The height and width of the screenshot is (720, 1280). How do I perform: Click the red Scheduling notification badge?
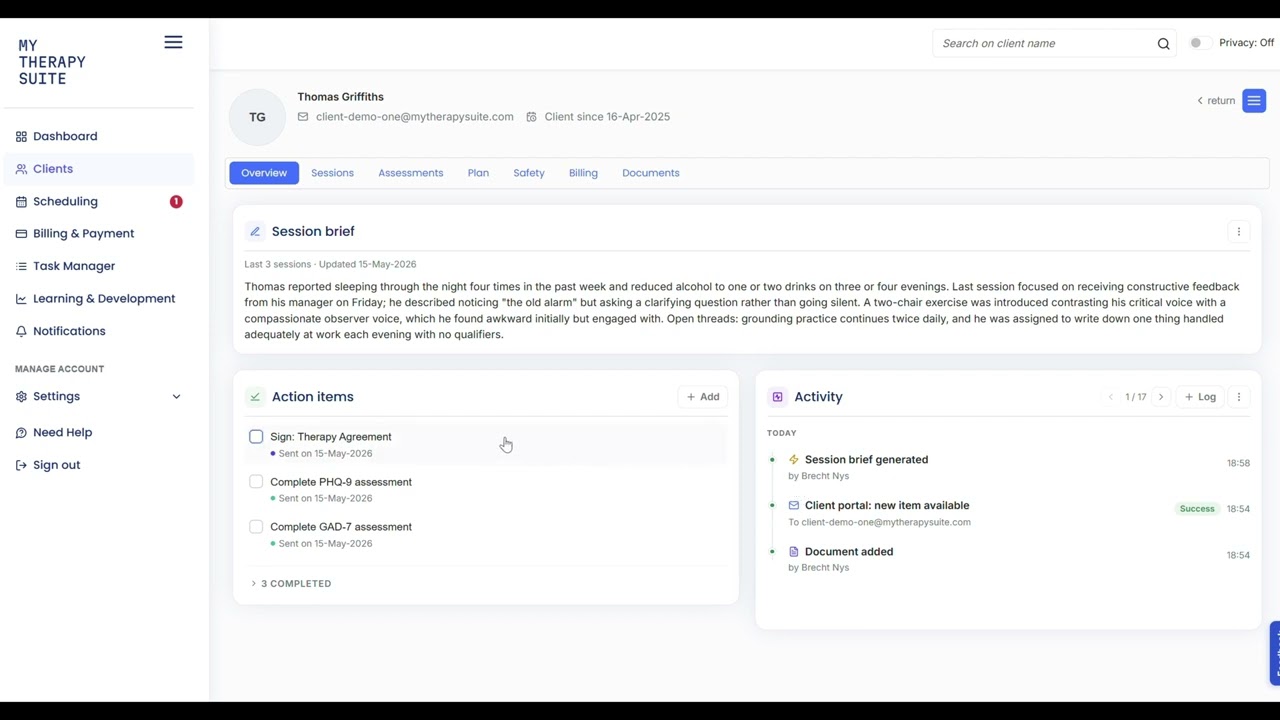(x=176, y=202)
